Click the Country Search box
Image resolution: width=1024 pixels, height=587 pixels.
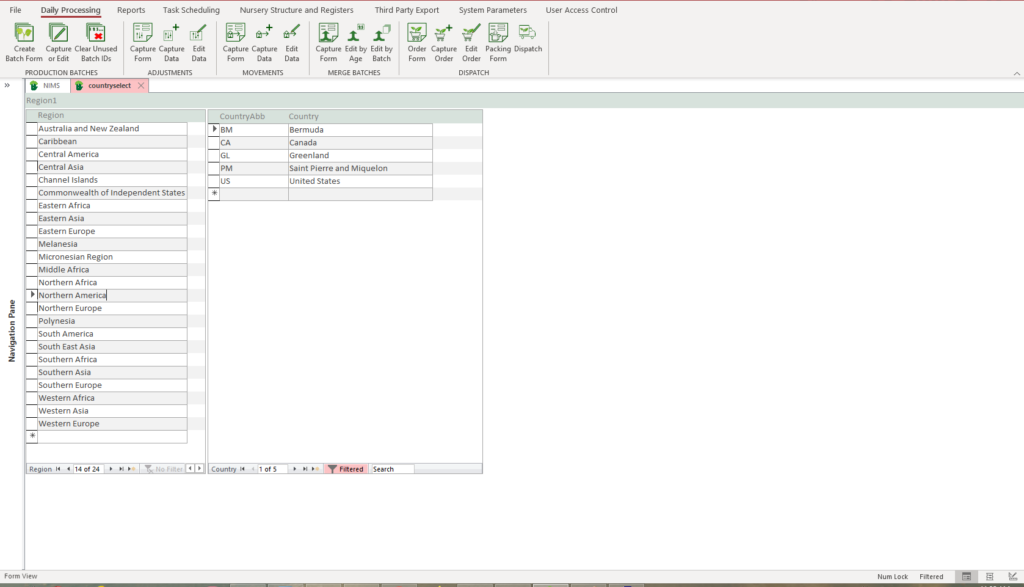pyautogui.click(x=392, y=468)
